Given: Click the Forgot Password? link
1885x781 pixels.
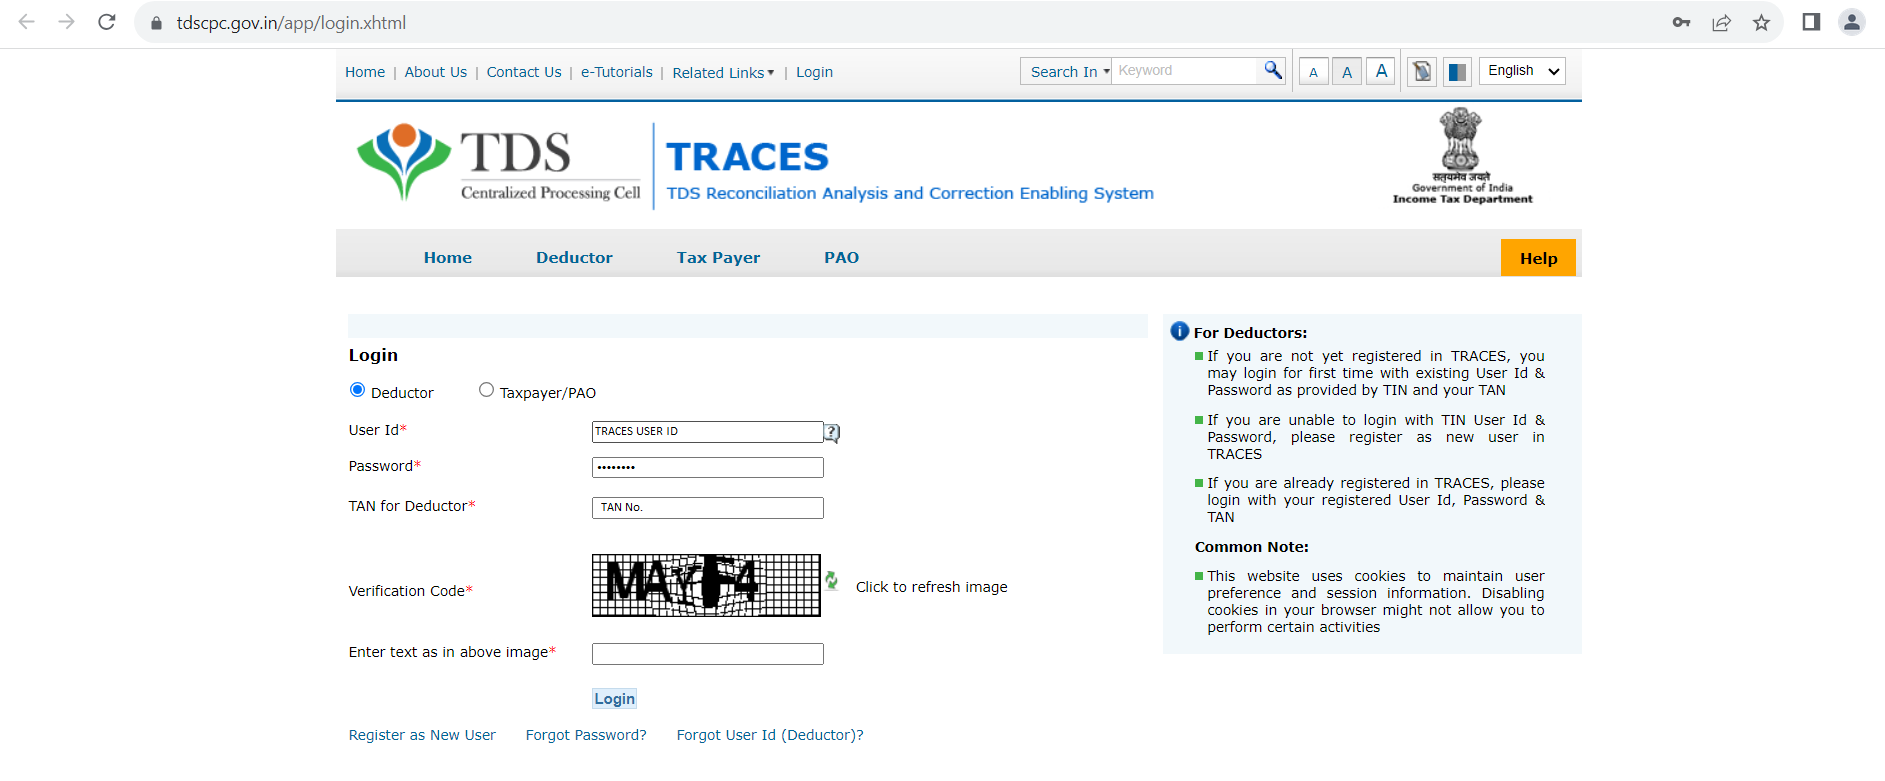Looking at the screenshot, I should tap(586, 735).
